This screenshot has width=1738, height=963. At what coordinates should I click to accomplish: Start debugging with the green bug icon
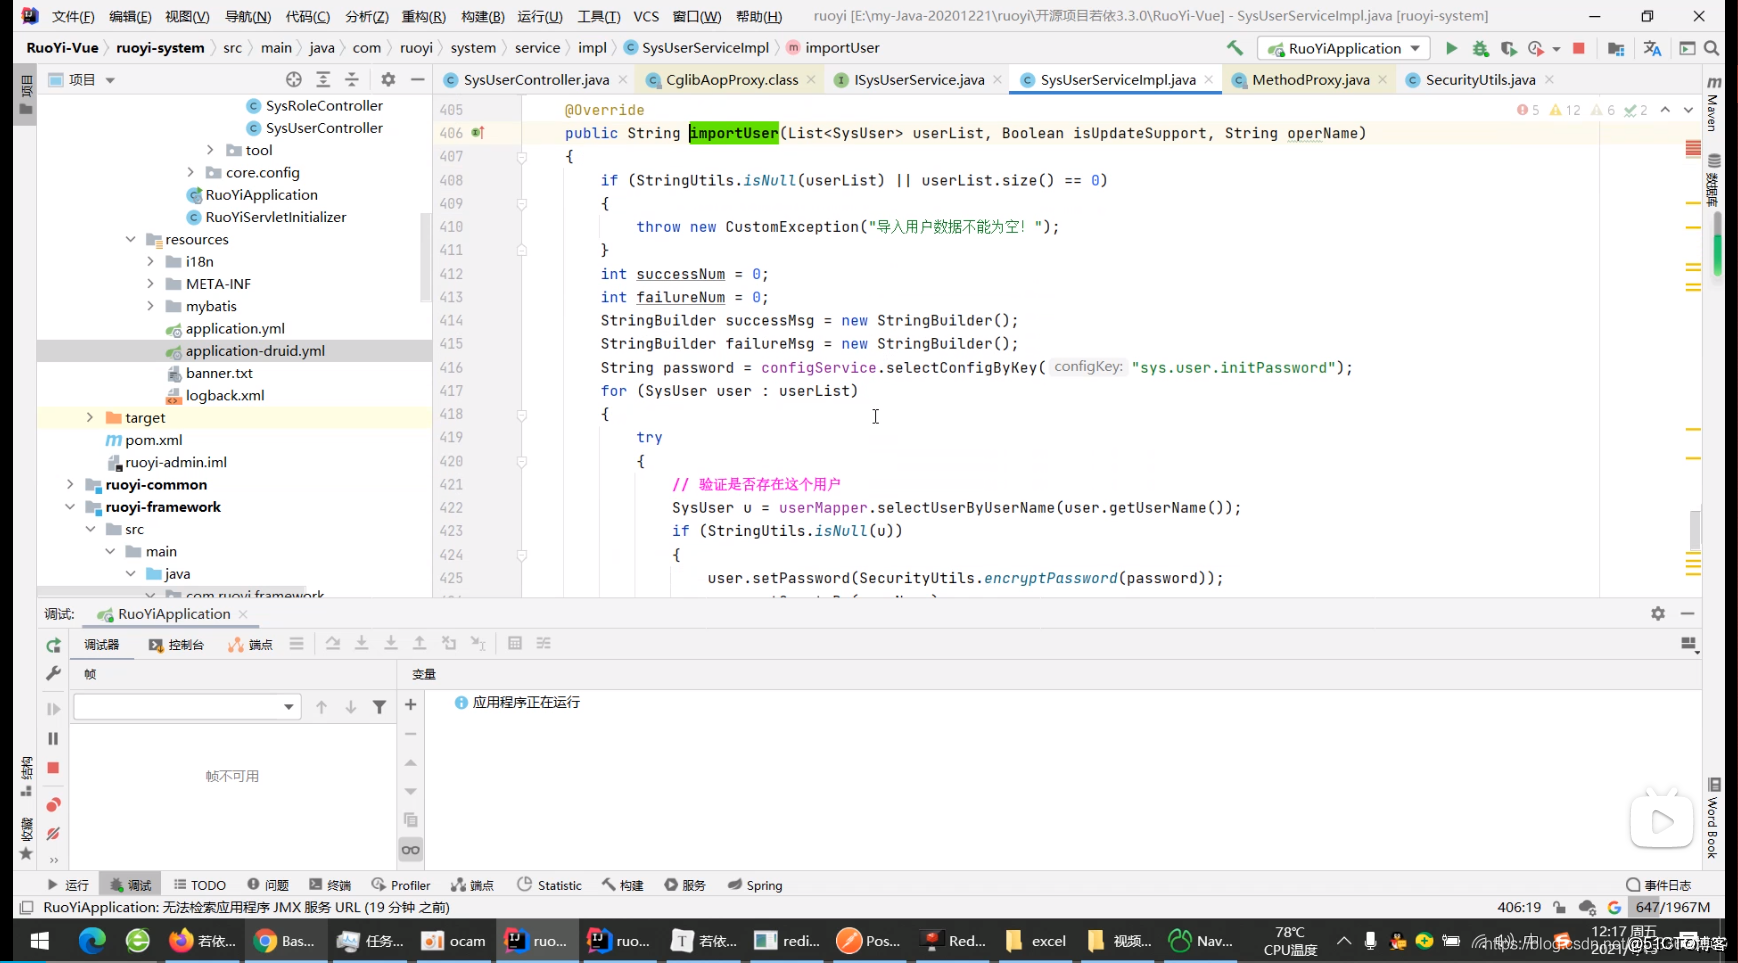tap(1481, 48)
